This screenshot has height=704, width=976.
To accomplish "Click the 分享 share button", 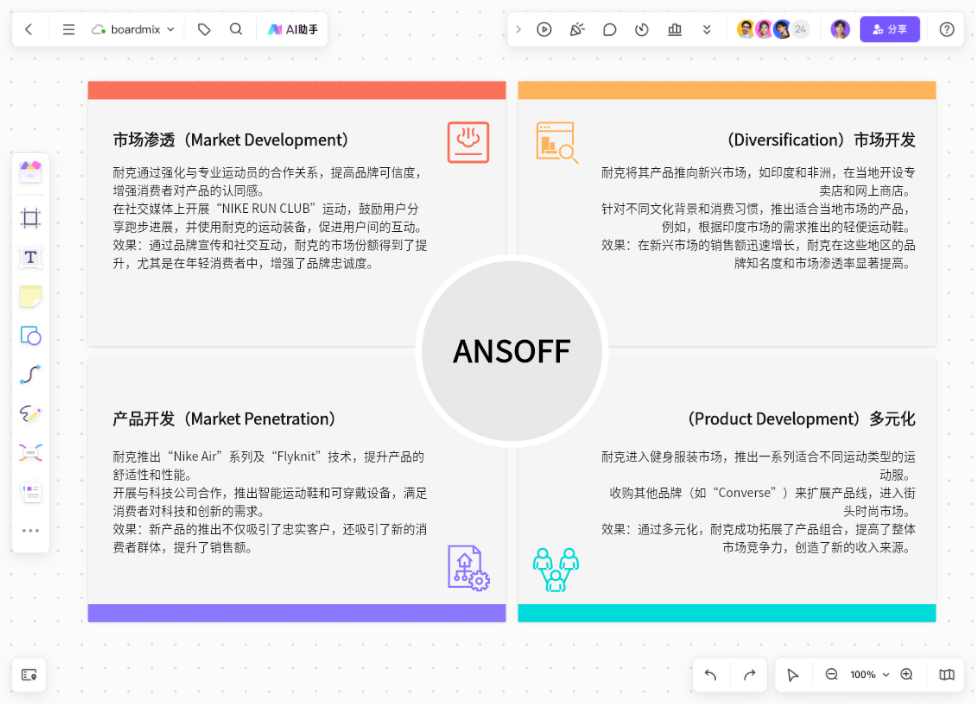I will (889, 29).
